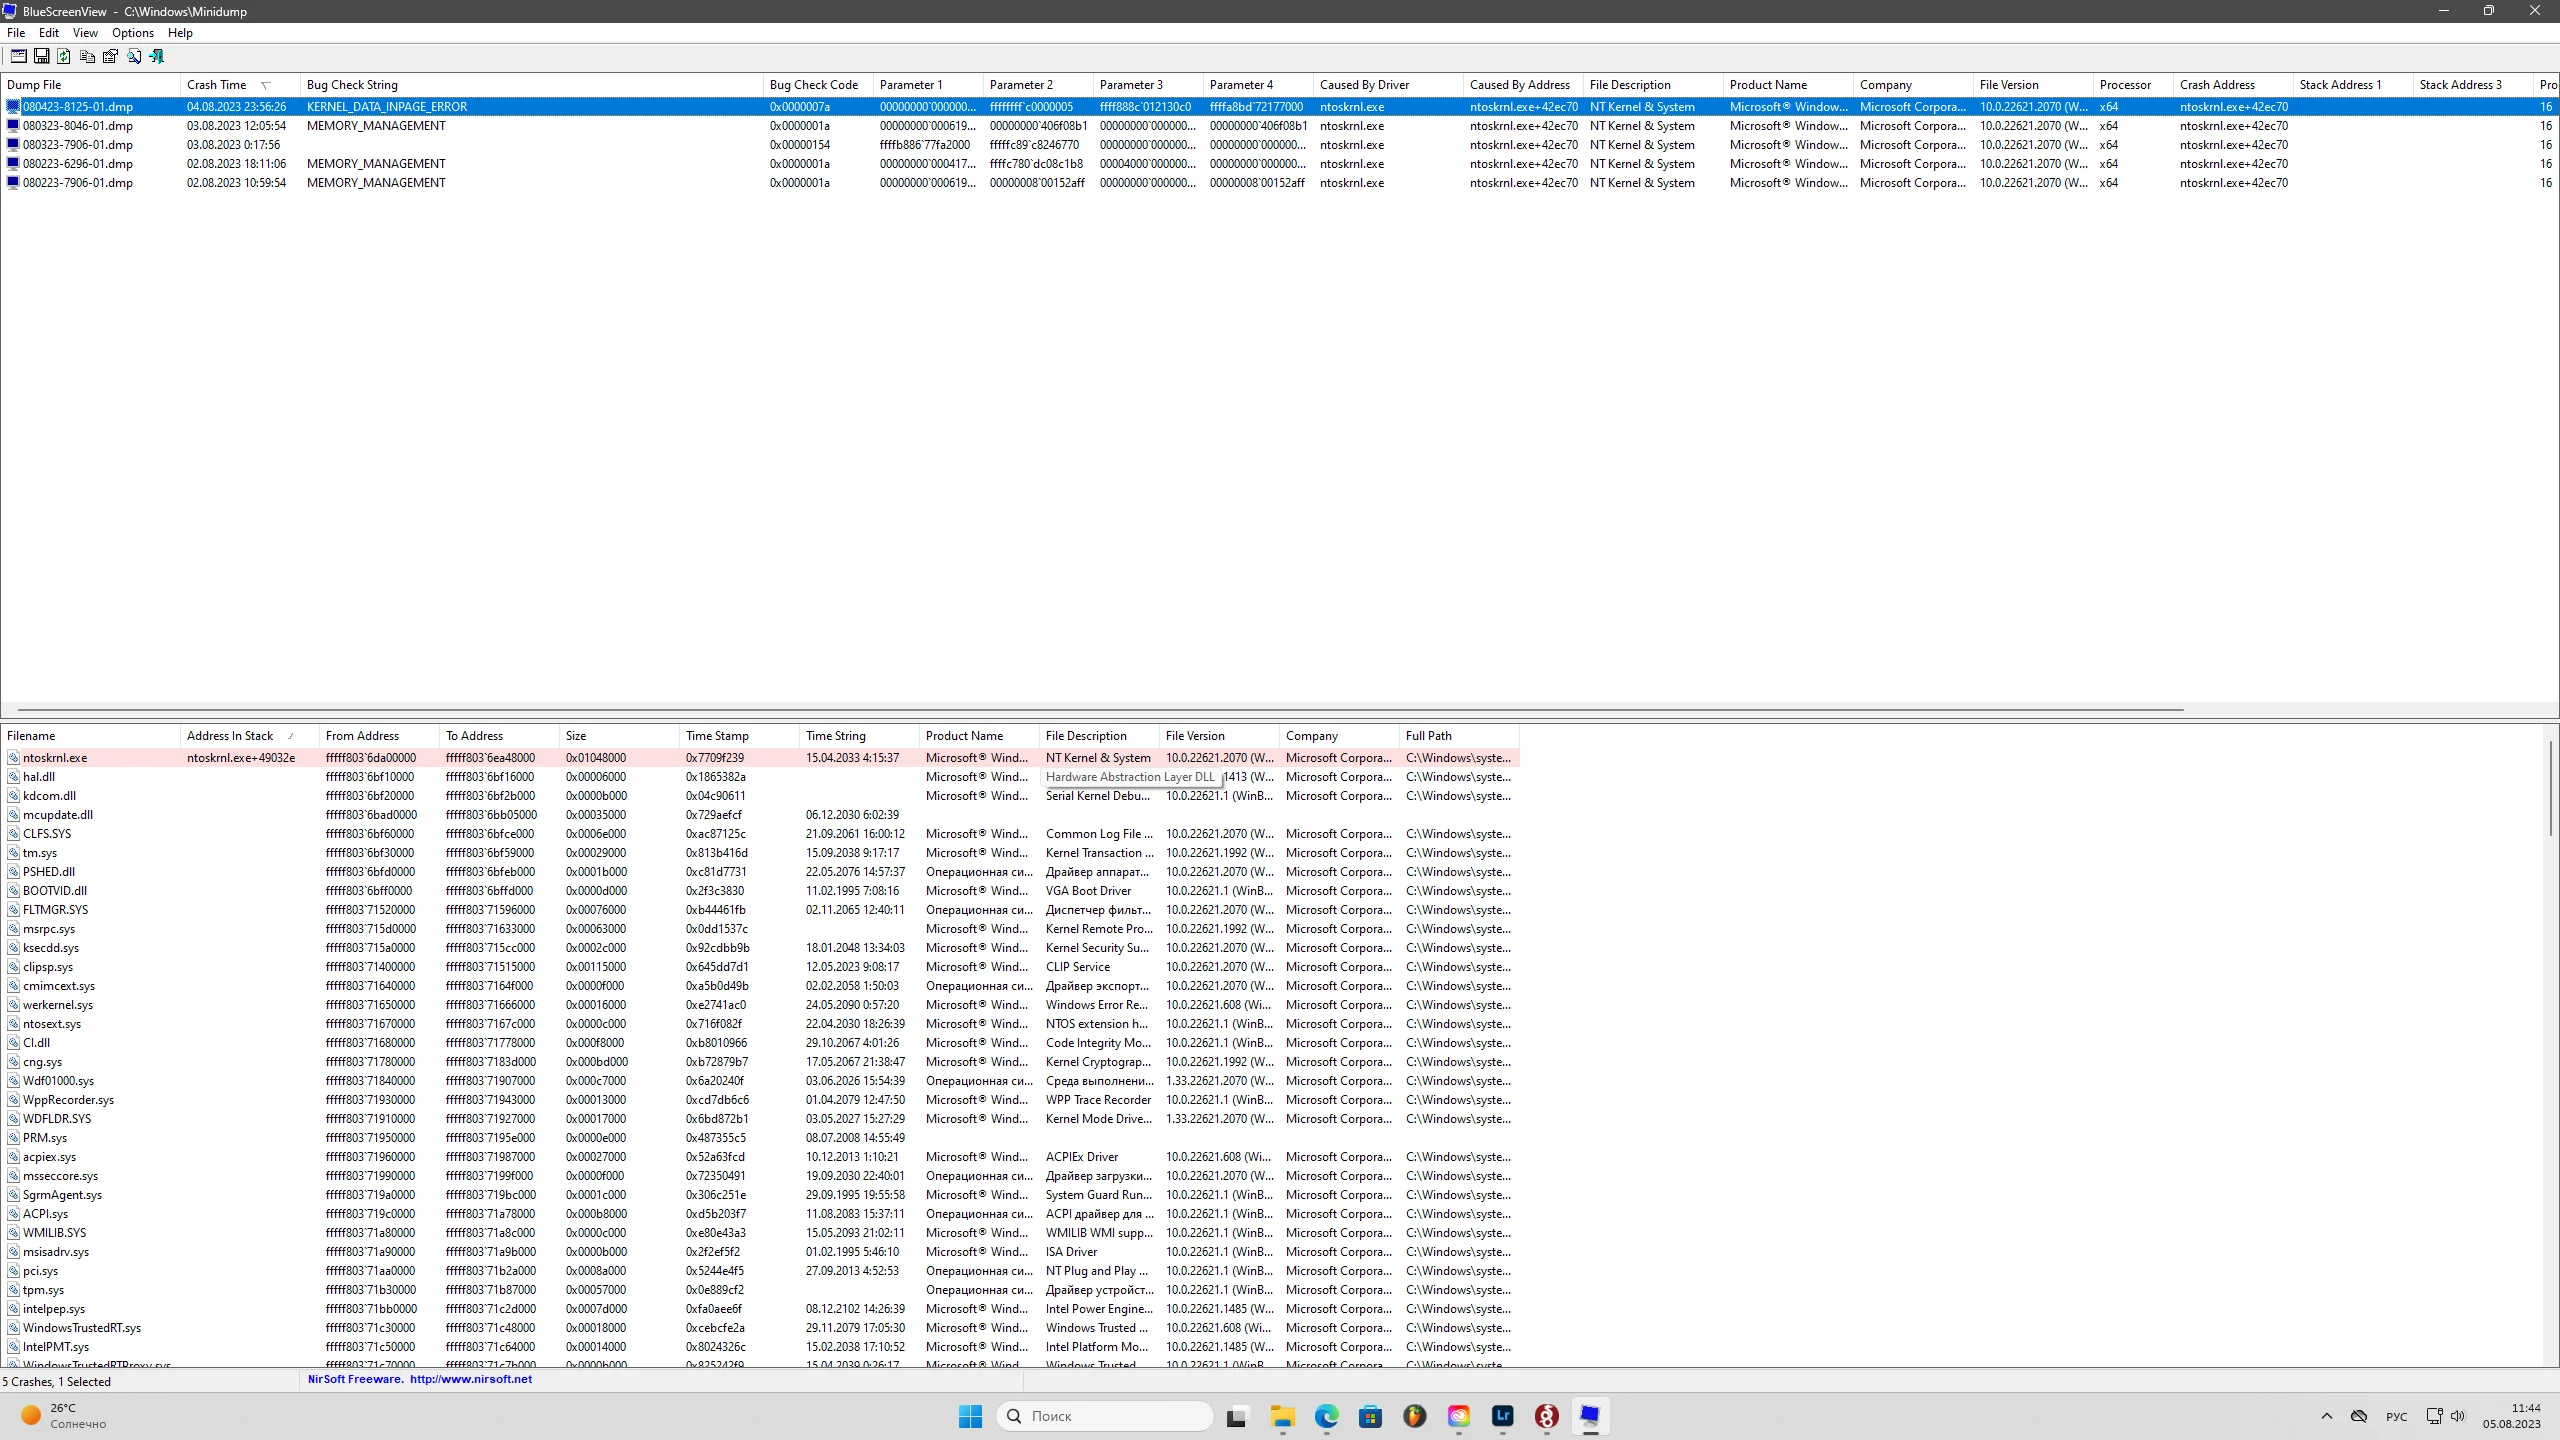Viewport: 2560px width, 1440px height.
Task: Click Copy Selected Items toolbar icon
Action: coord(87,56)
